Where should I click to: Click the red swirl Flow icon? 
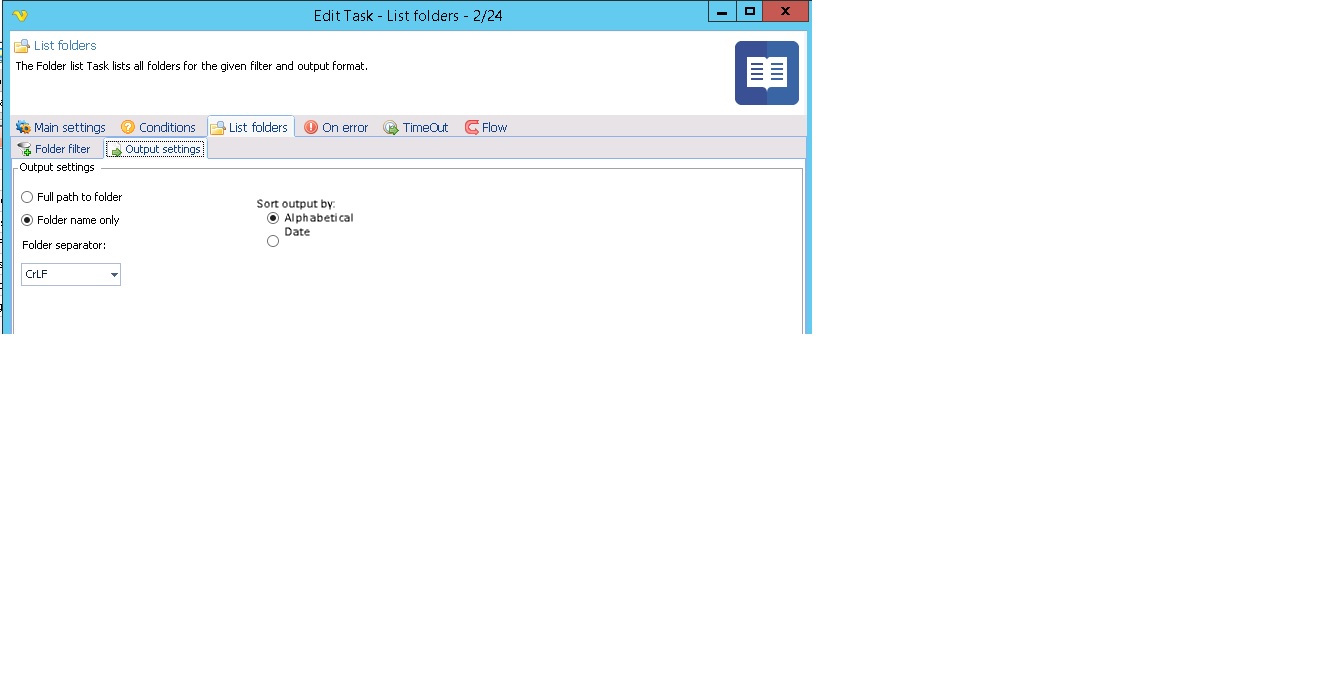[472, 128]
